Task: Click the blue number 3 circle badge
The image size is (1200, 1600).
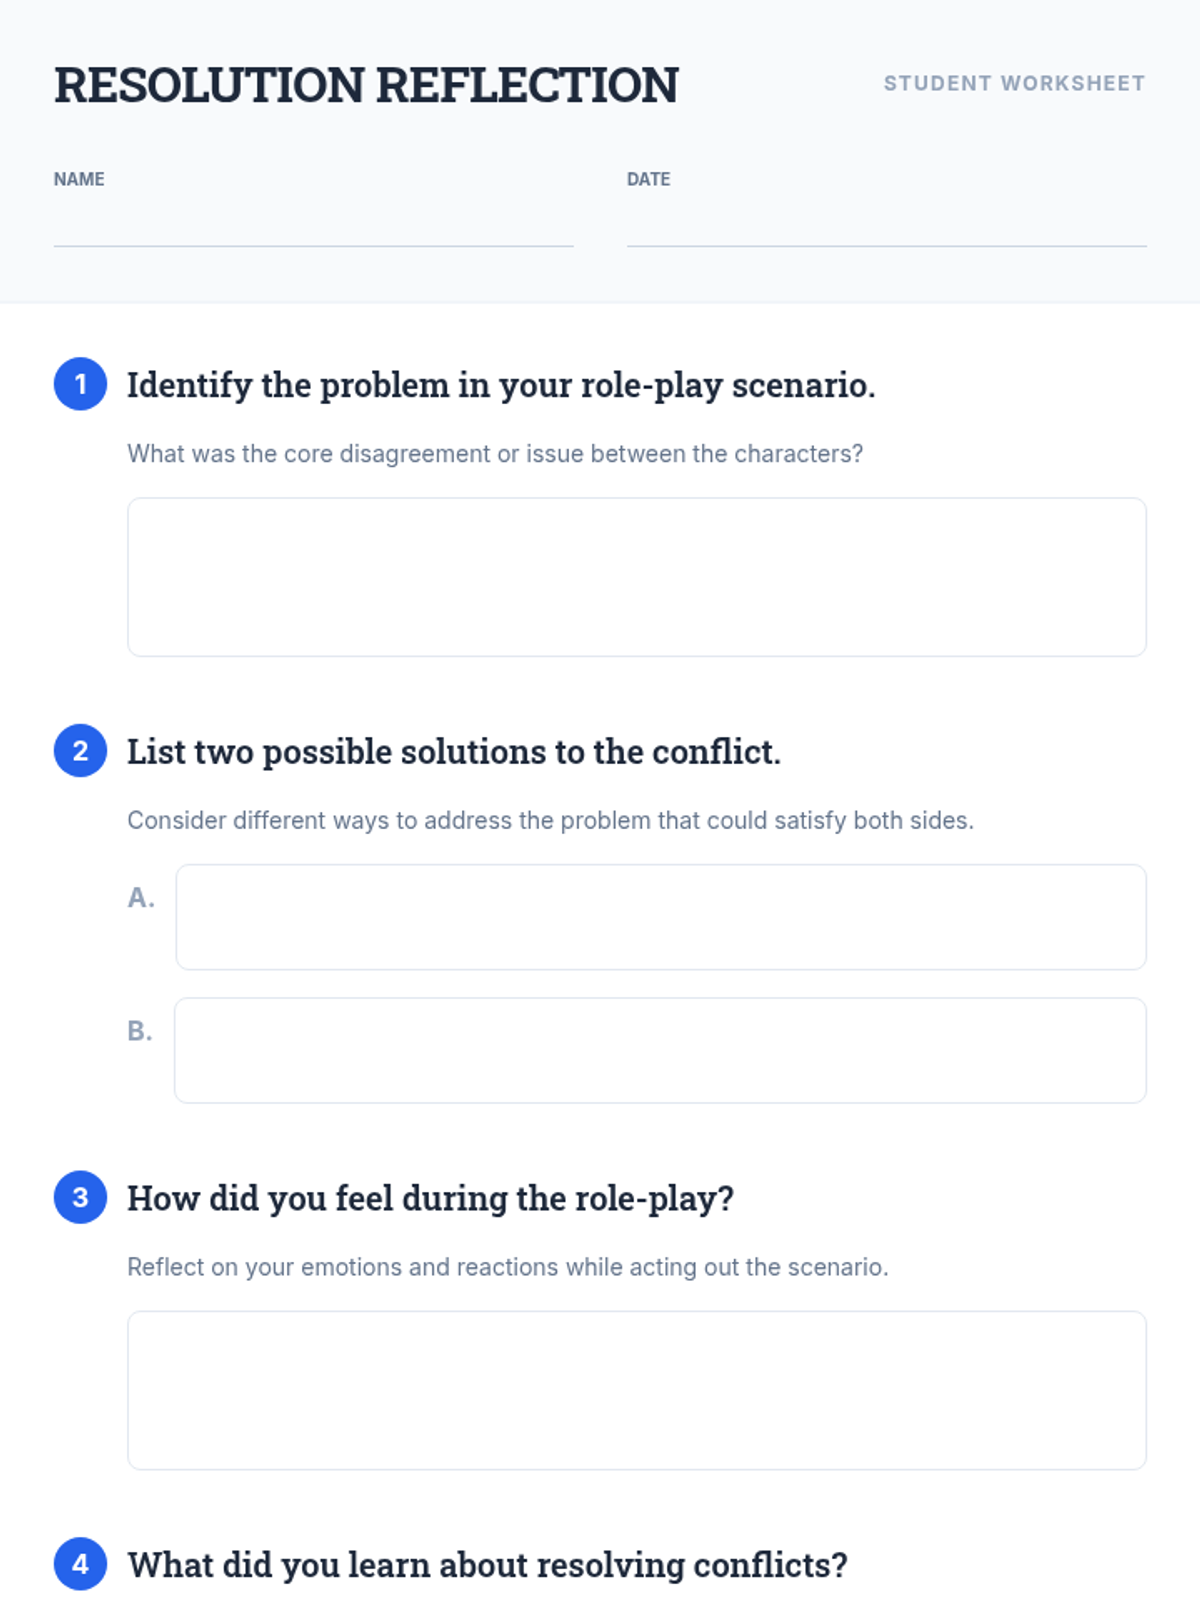Action: tap(80, 1197)
